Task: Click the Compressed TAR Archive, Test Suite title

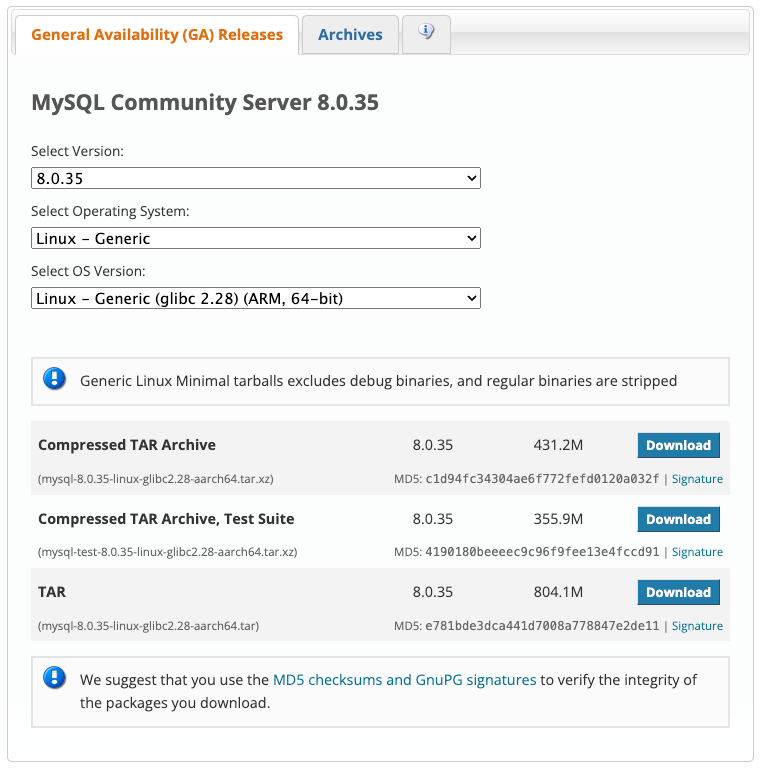Action: click(x=166, y=519)
